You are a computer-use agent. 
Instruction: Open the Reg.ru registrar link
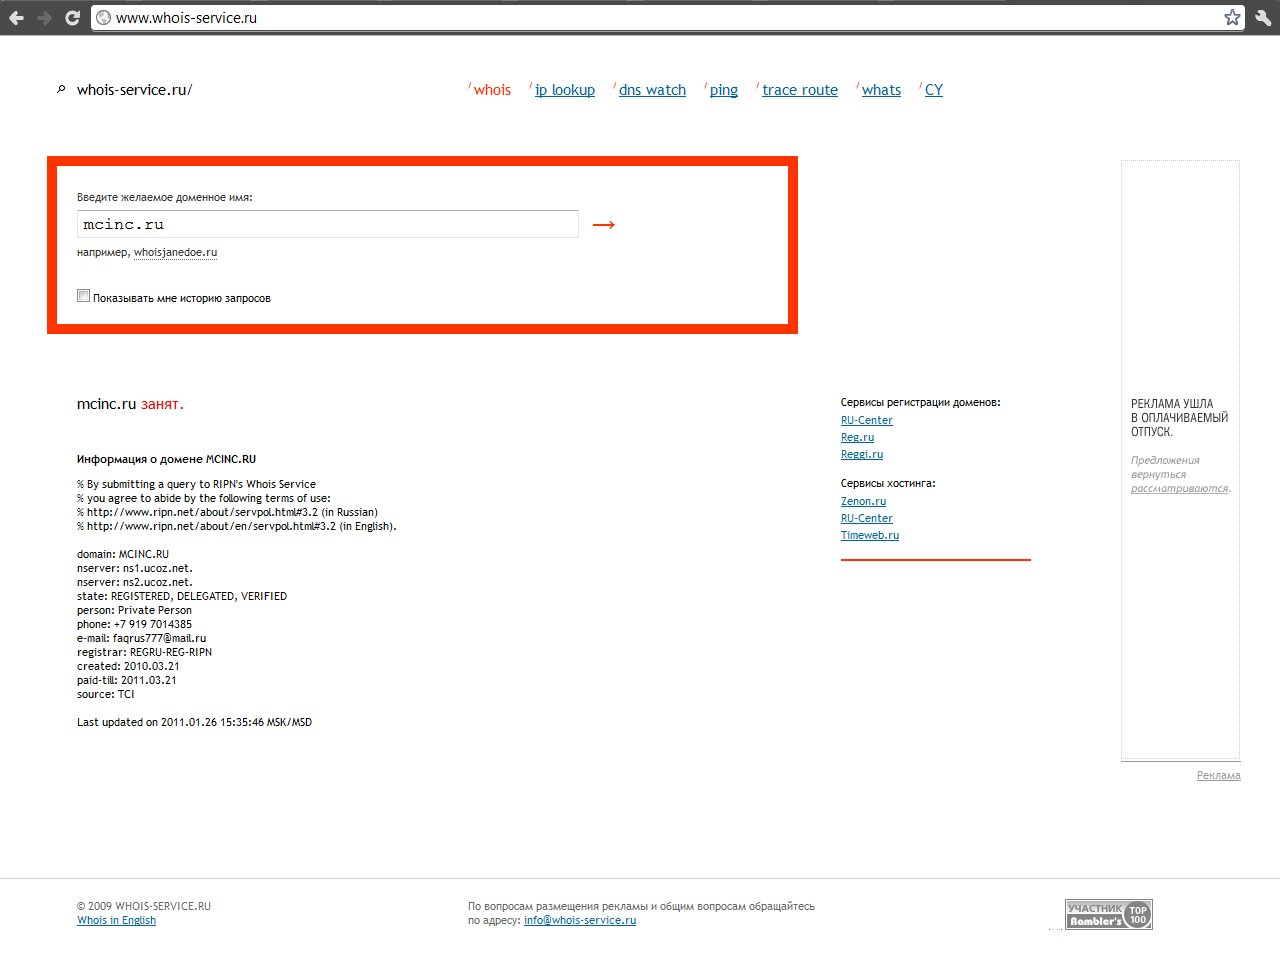pos(857,438)
